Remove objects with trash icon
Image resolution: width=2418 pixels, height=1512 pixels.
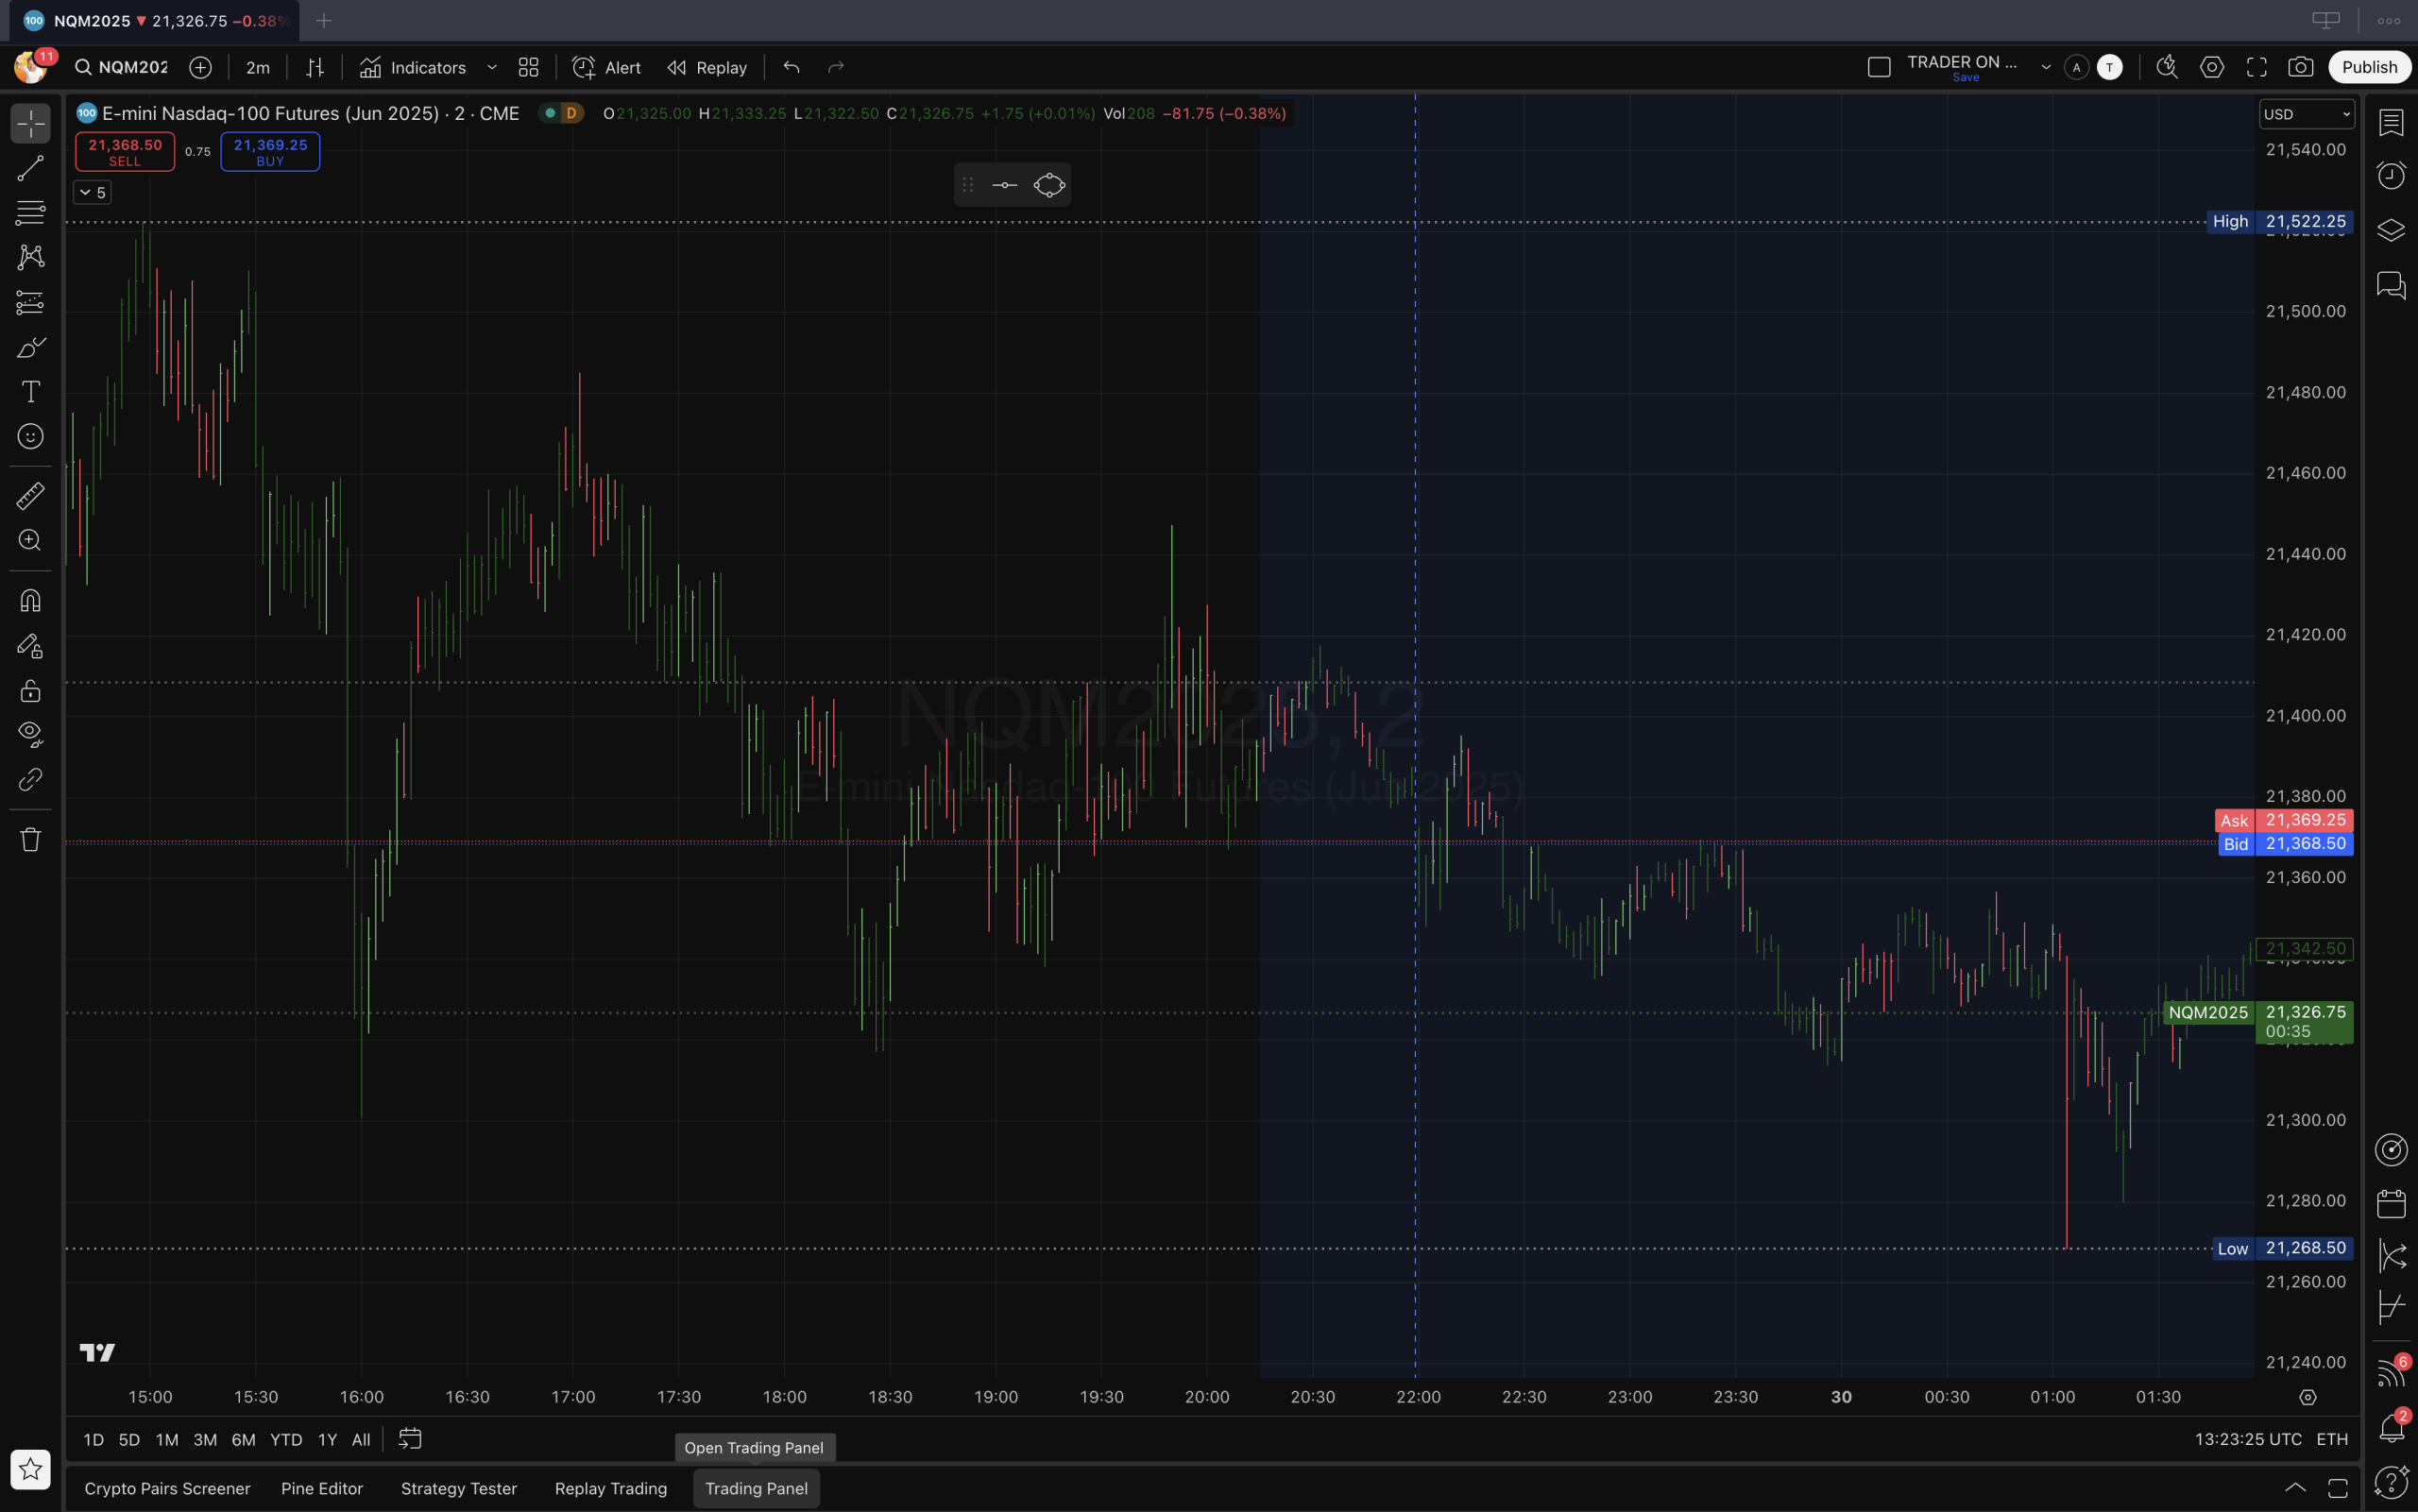30,839
